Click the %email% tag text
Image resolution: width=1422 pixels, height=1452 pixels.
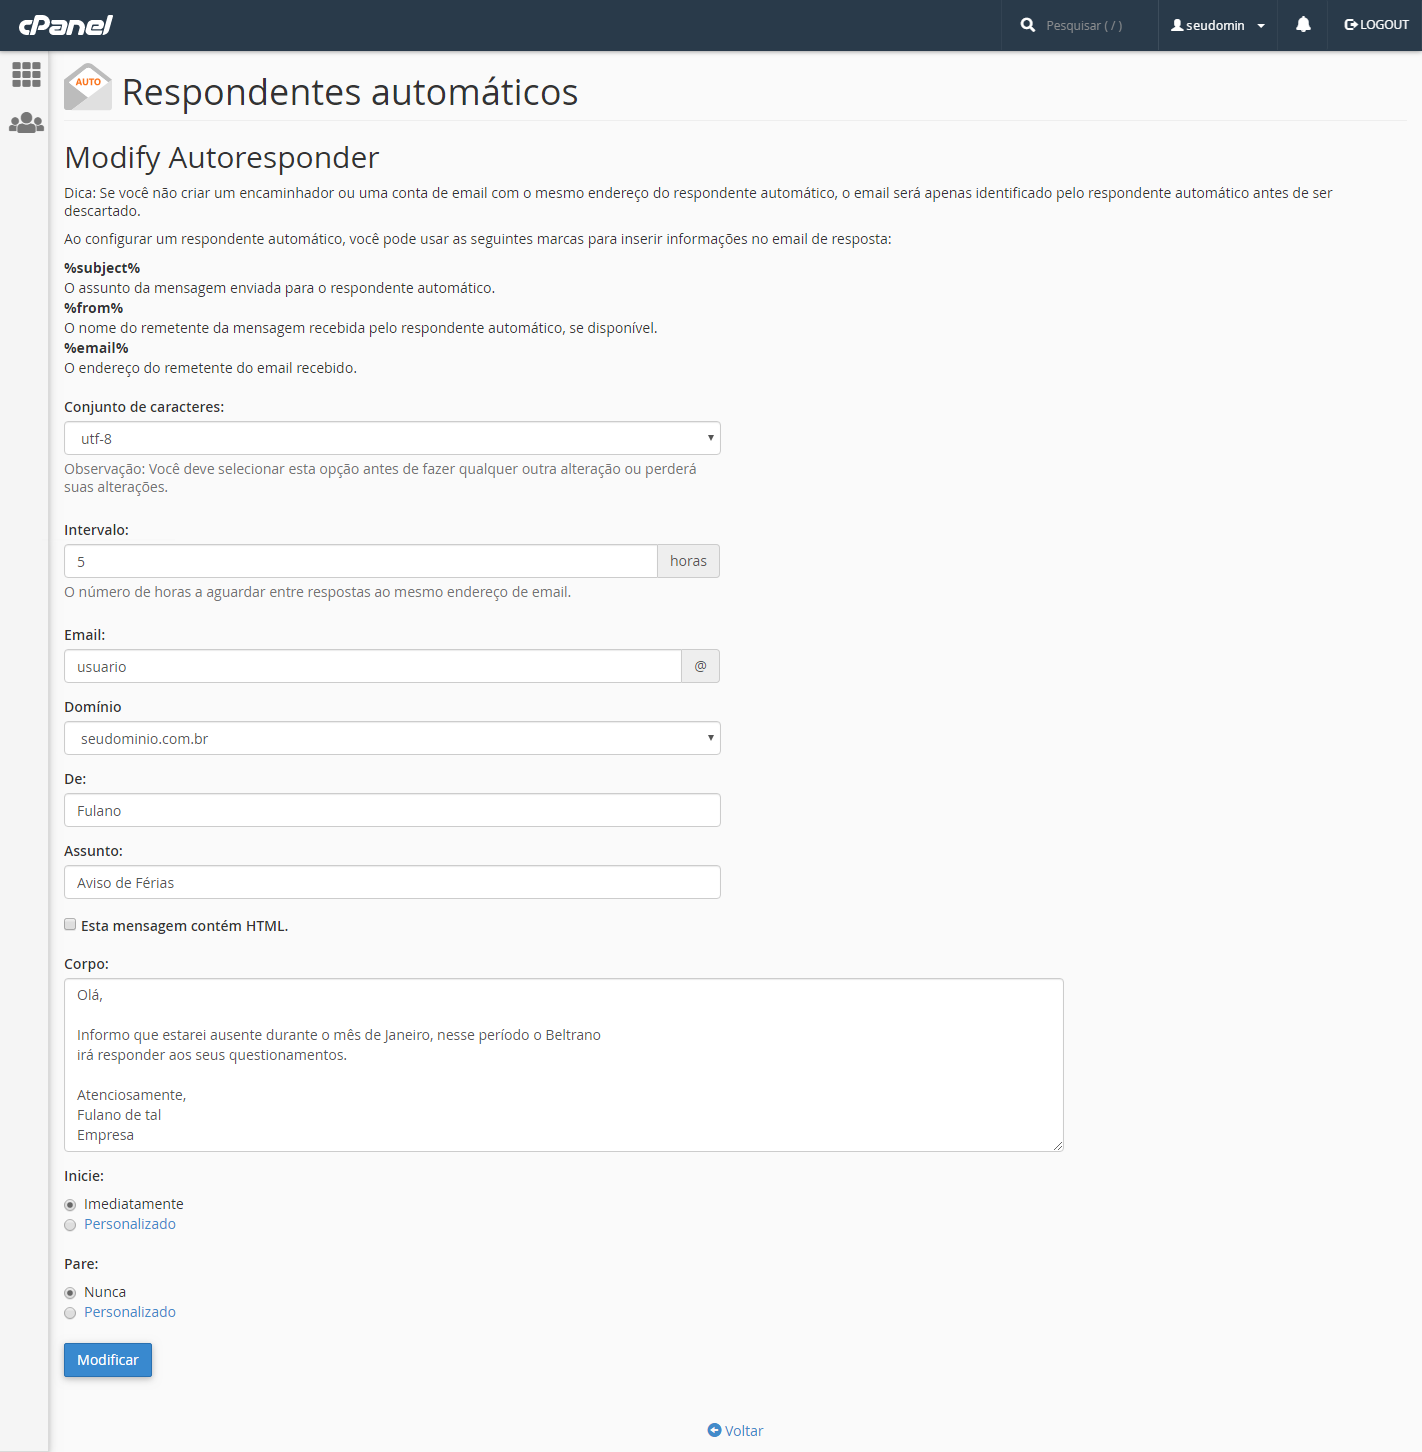coord(96,348)
